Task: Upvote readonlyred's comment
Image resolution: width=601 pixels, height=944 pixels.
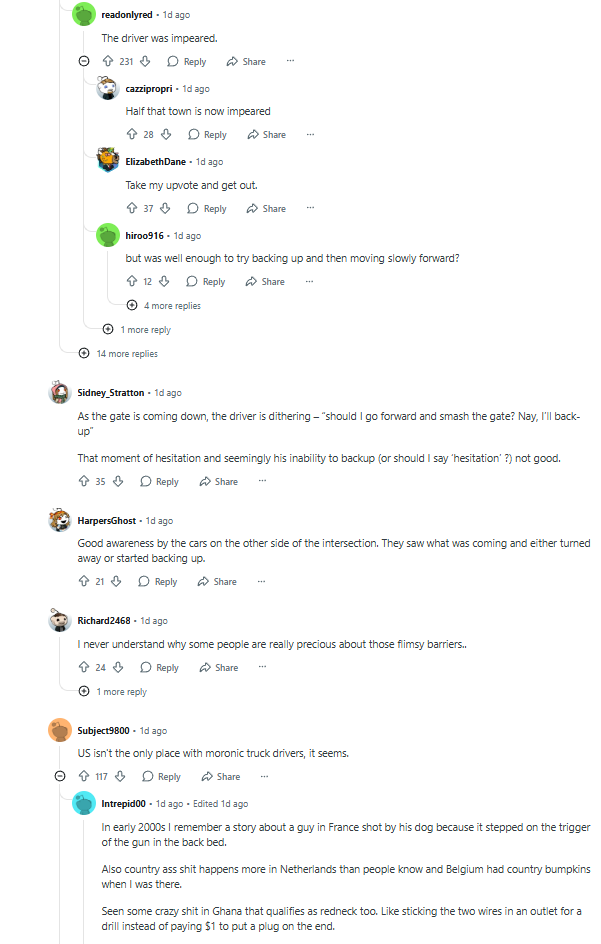Action: (x=108, y=61)
